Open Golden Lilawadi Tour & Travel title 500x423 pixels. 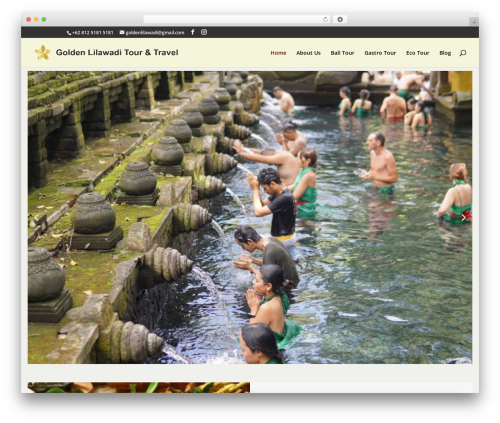click(117, 52)
